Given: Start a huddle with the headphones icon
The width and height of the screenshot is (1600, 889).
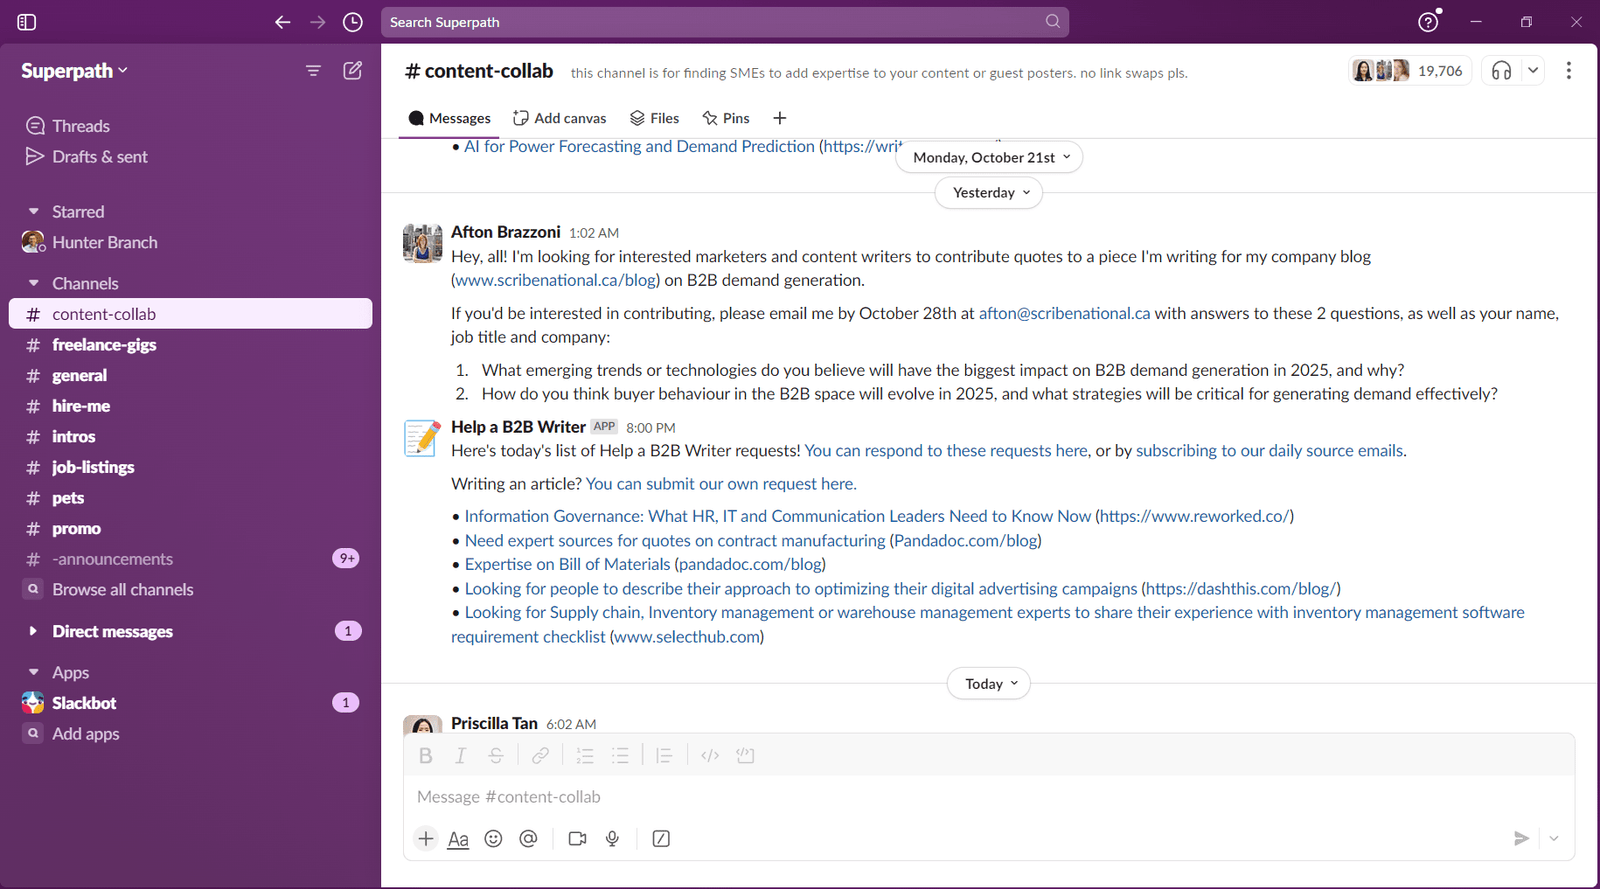Looking at the screenshot, I should point(1501,71).
